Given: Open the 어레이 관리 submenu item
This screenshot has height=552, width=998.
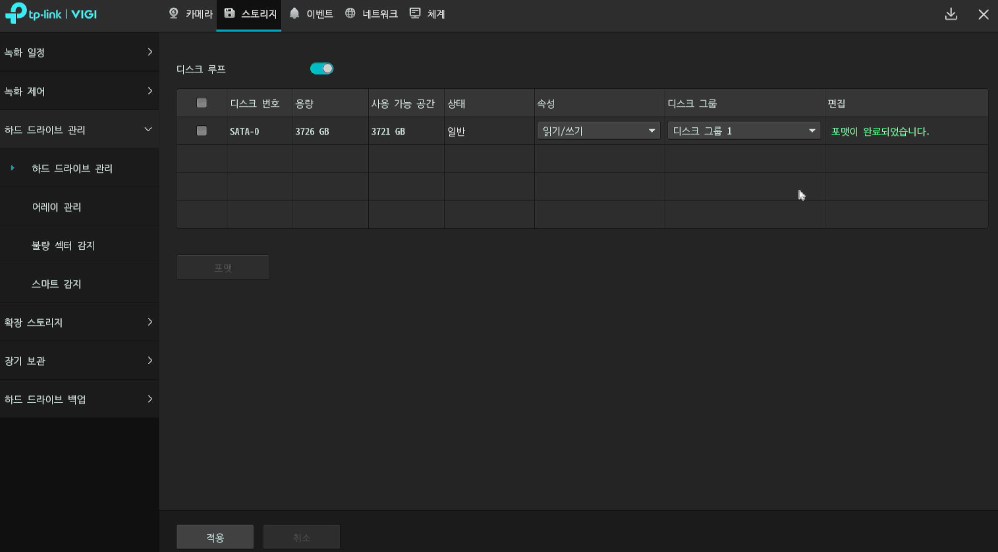Looking at the screenshot, I should [57, 207].
